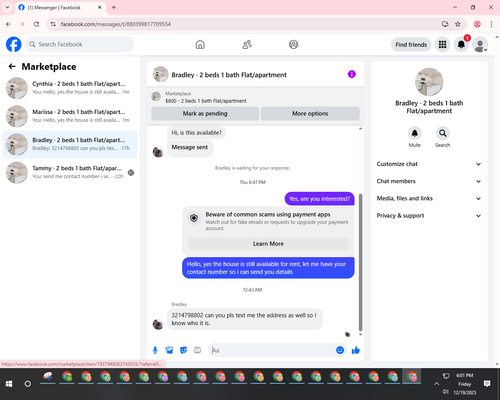Close the Messenger browser tab
Viewport: 500px width, 400px height.
100,7
